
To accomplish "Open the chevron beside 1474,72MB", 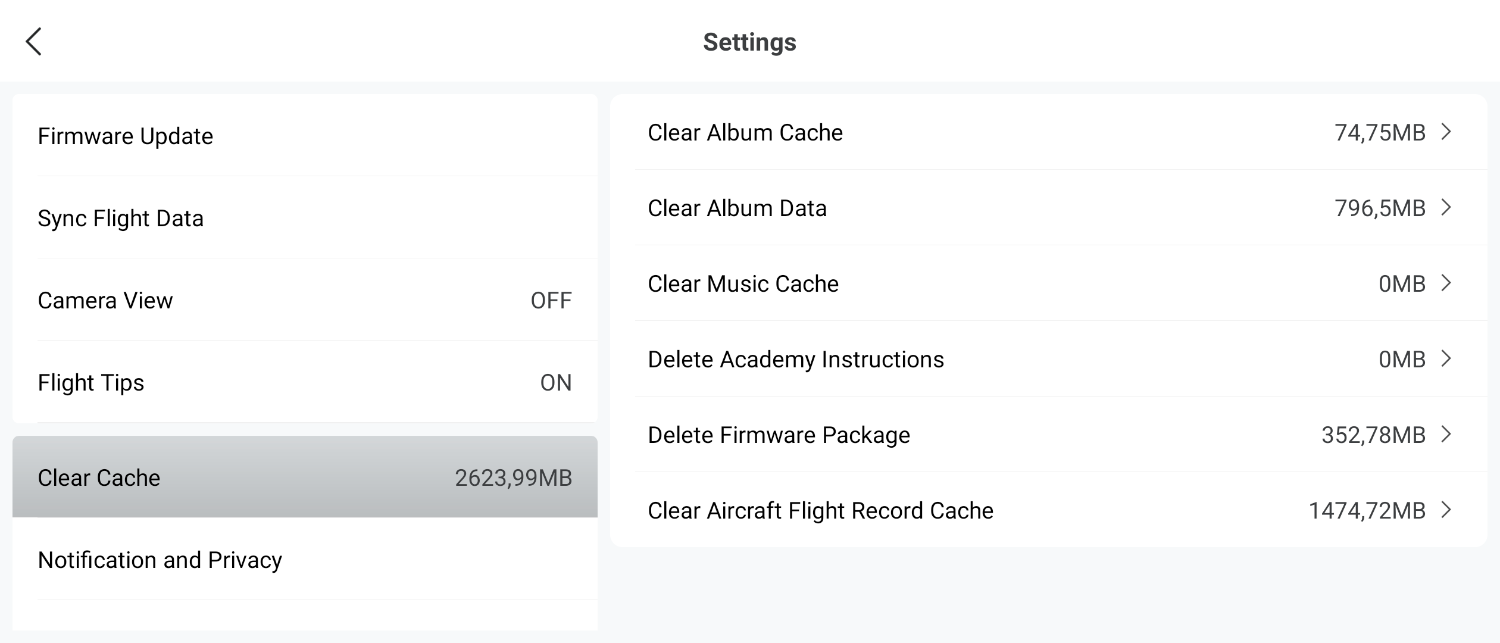I will click(x=1446, y=510).
